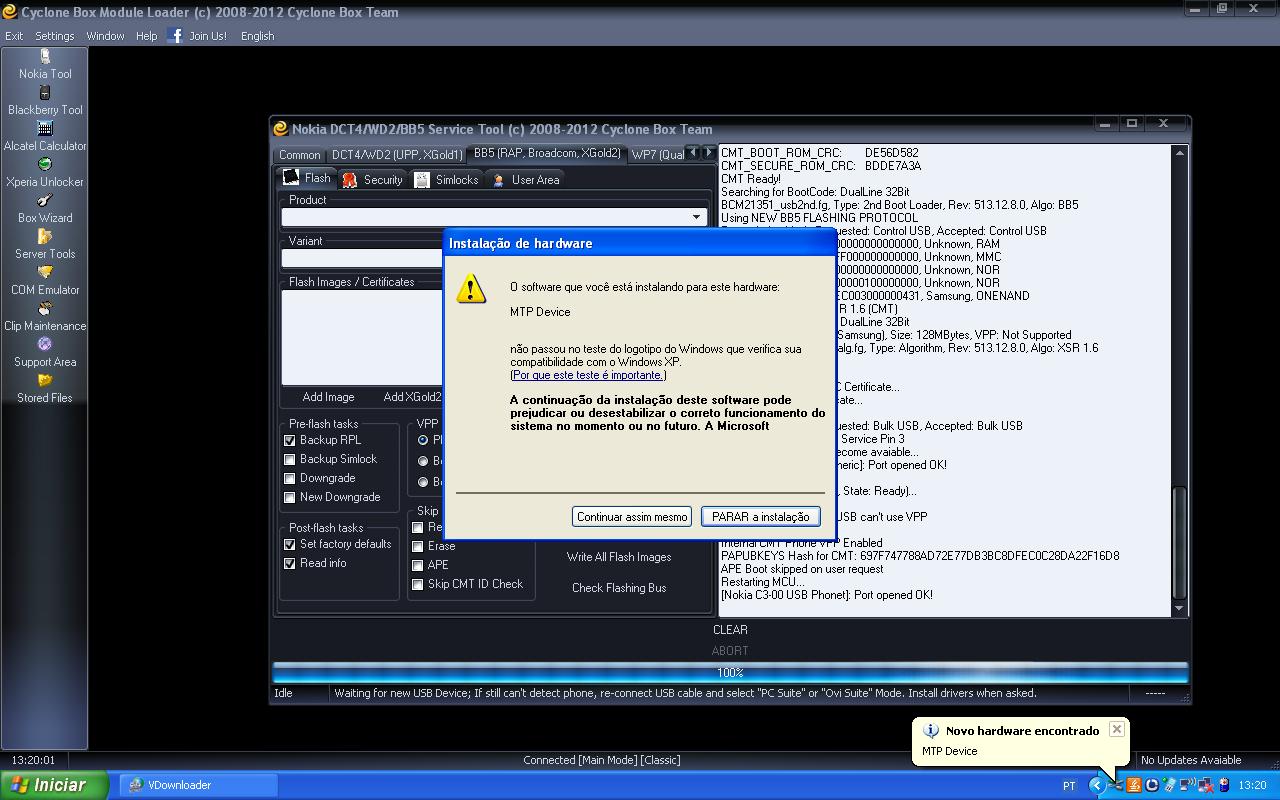The image size is (1280, 800).
Task: Toggle Read info checkbox
Action: coord(290,563)
